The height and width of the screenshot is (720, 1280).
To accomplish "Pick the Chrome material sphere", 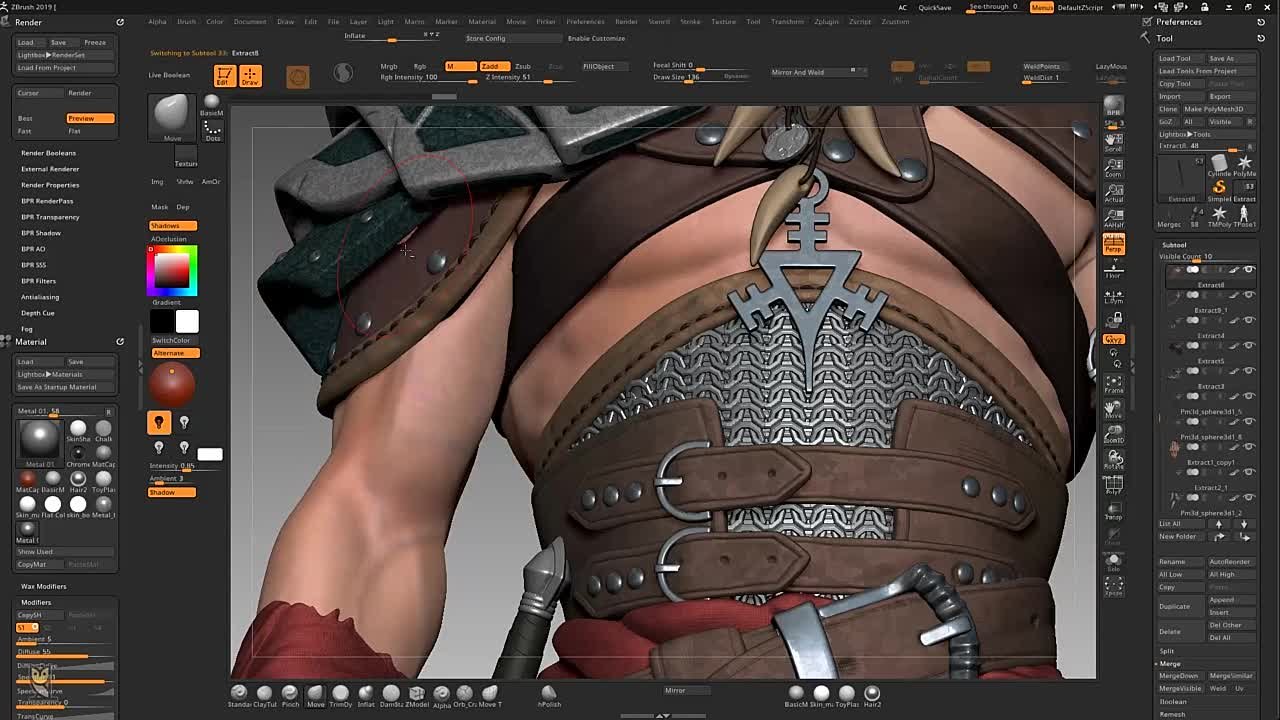I will [x=78, y=456].
